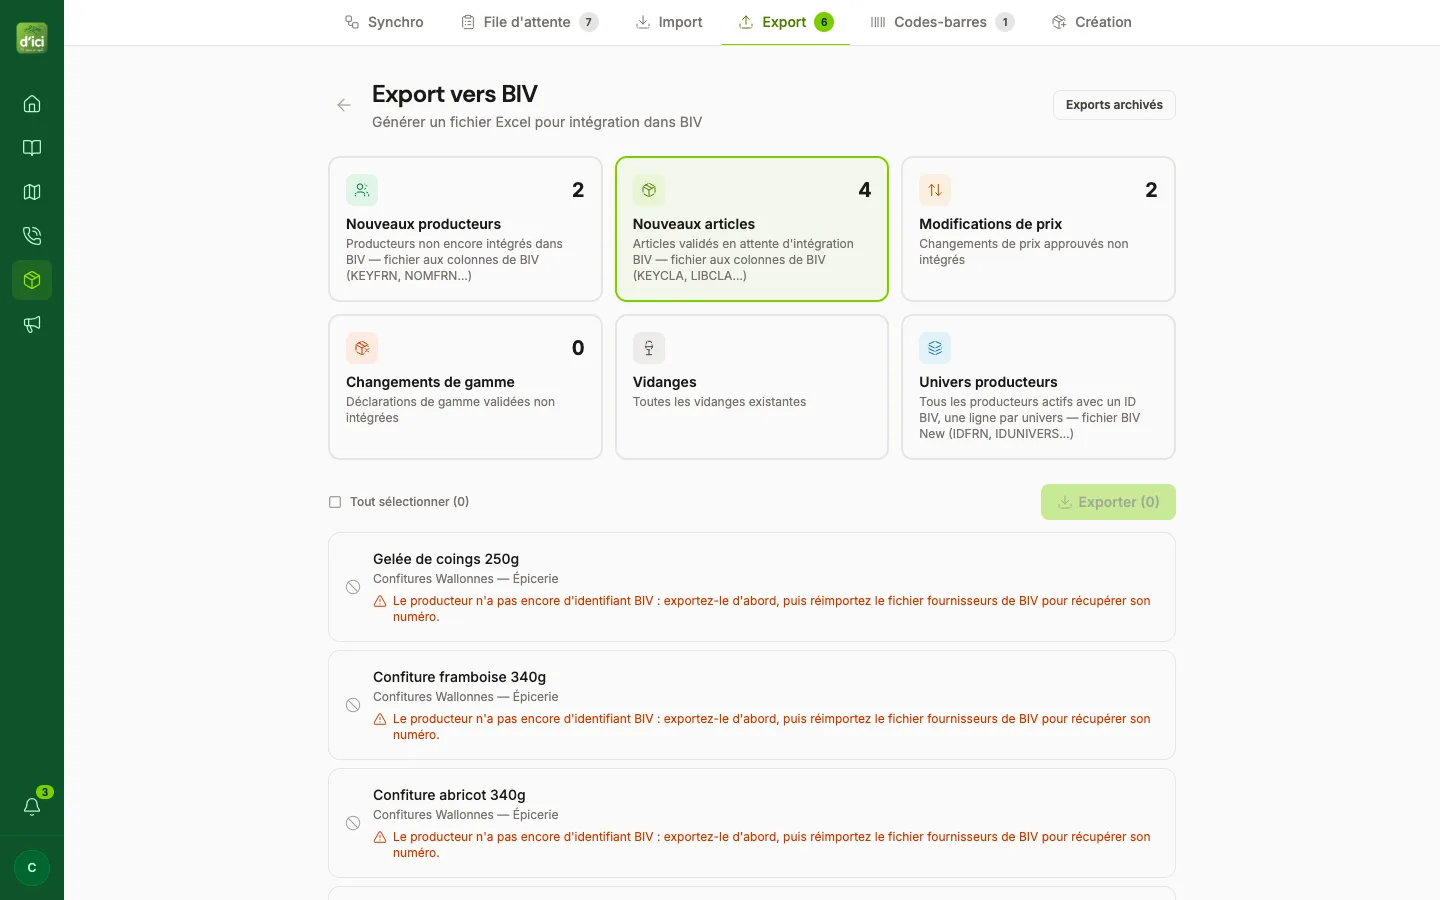Screen dimensions: 1440x900
Task: Click the Confiture abricot 340g title
Action: (449, 795)
